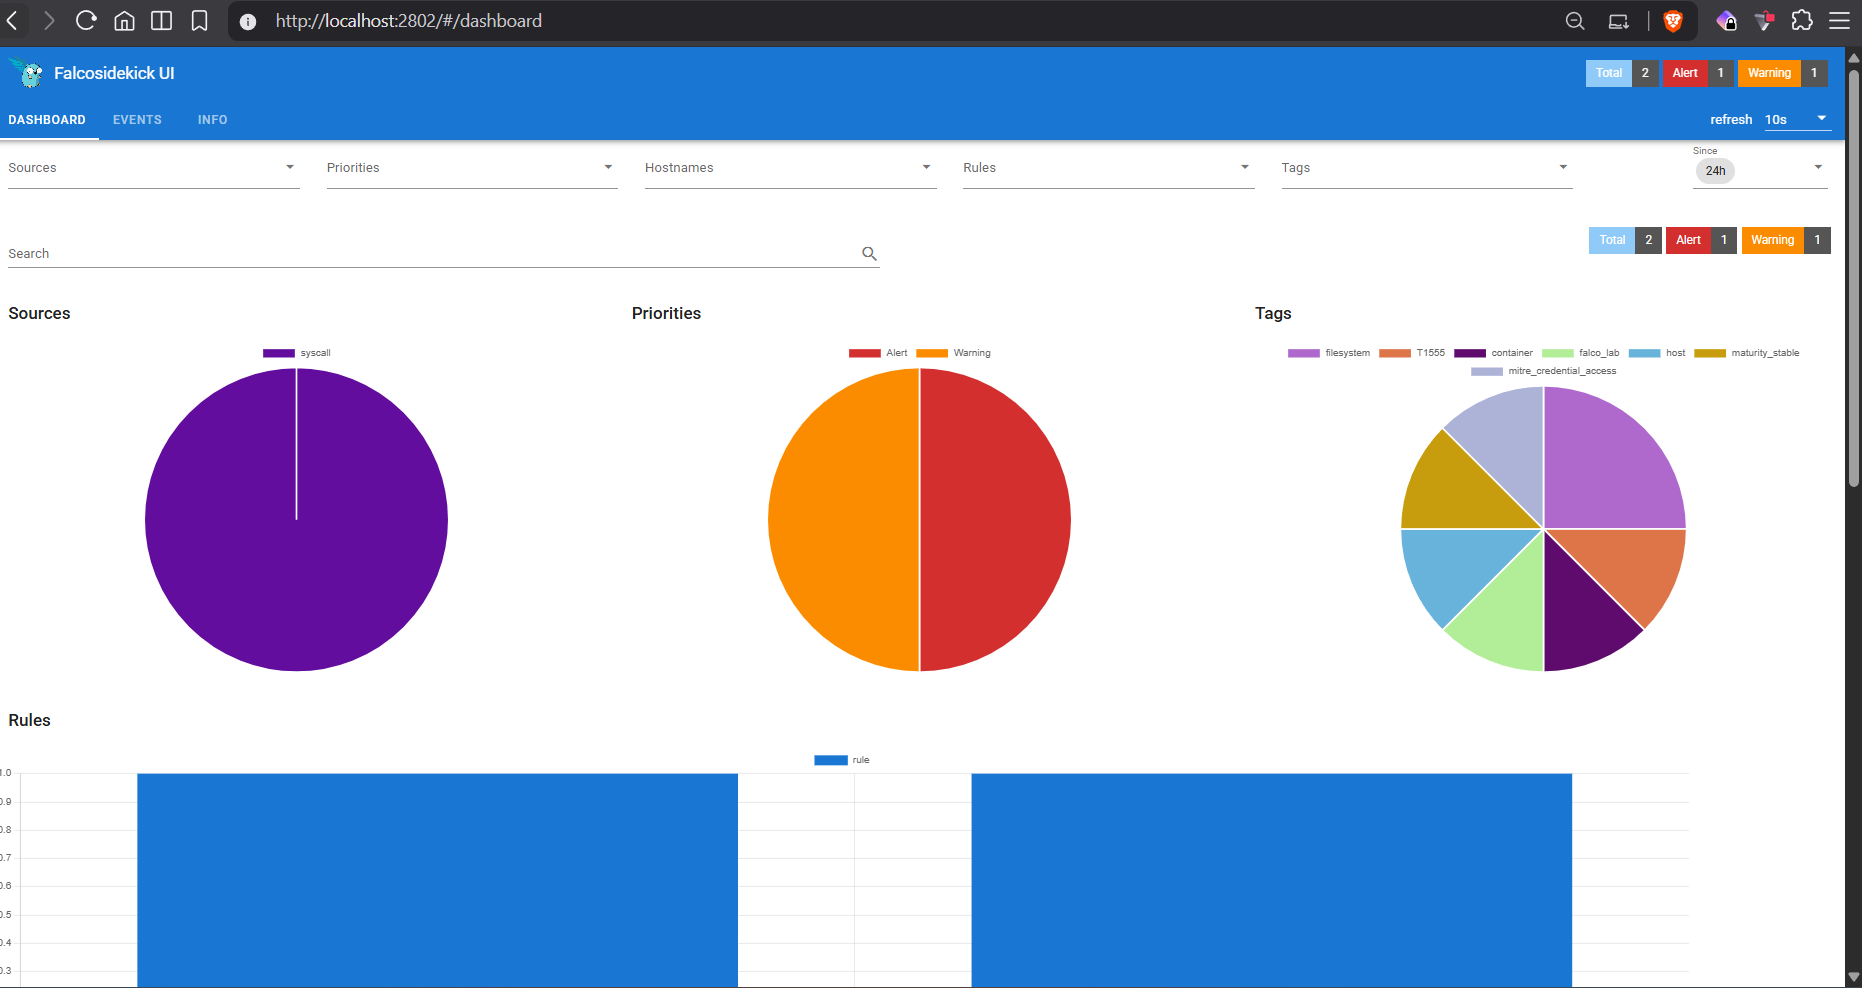Open the Brave wallet icon
The height and width of the screenshot is (988, 1862).
tap(1726, 21)
